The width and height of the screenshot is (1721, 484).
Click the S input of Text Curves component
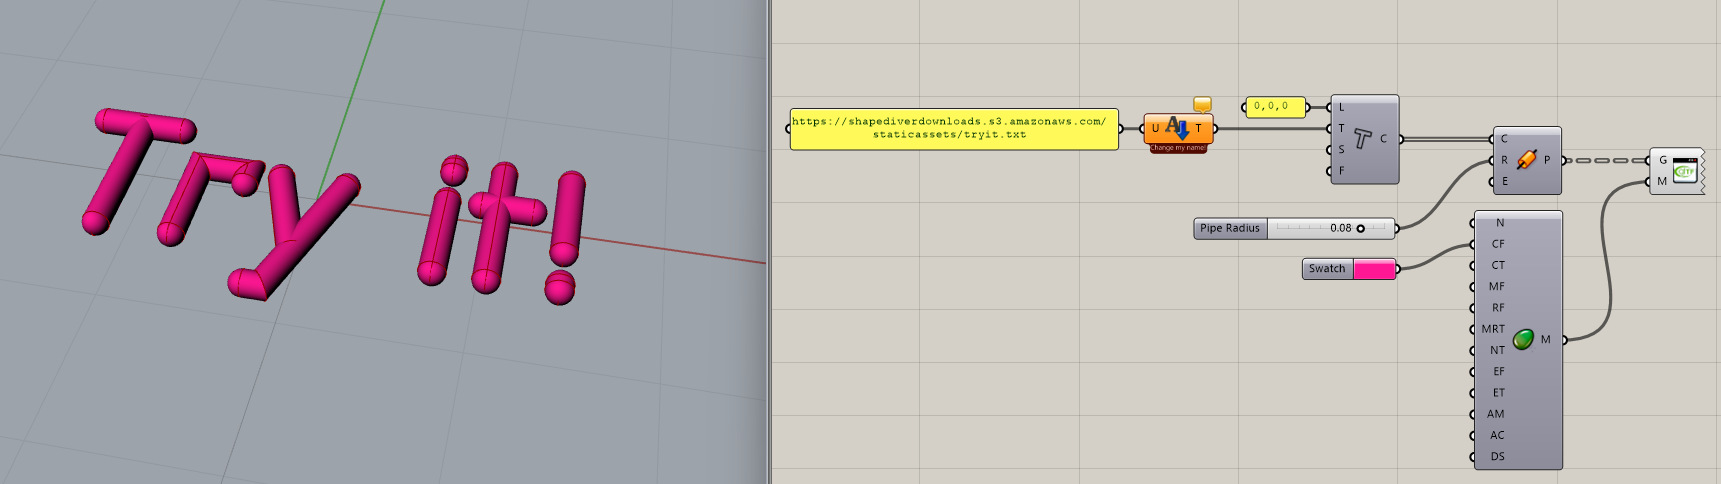pyautogui.click(x=1341, y=150)
